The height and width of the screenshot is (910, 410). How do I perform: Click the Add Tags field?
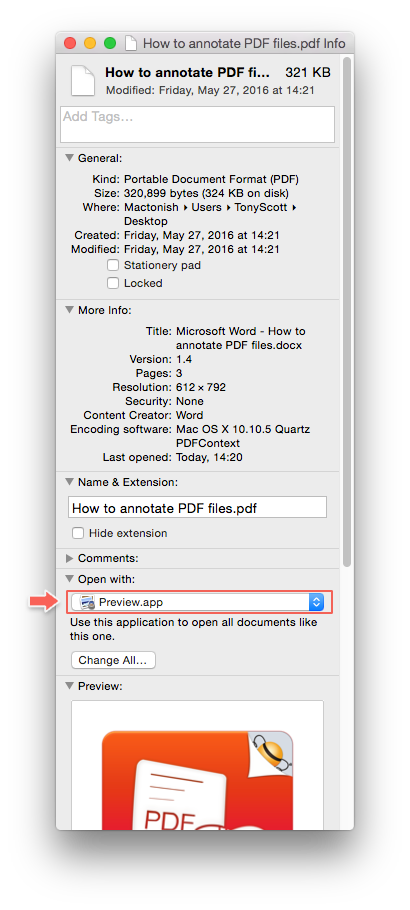coord(197,124)
